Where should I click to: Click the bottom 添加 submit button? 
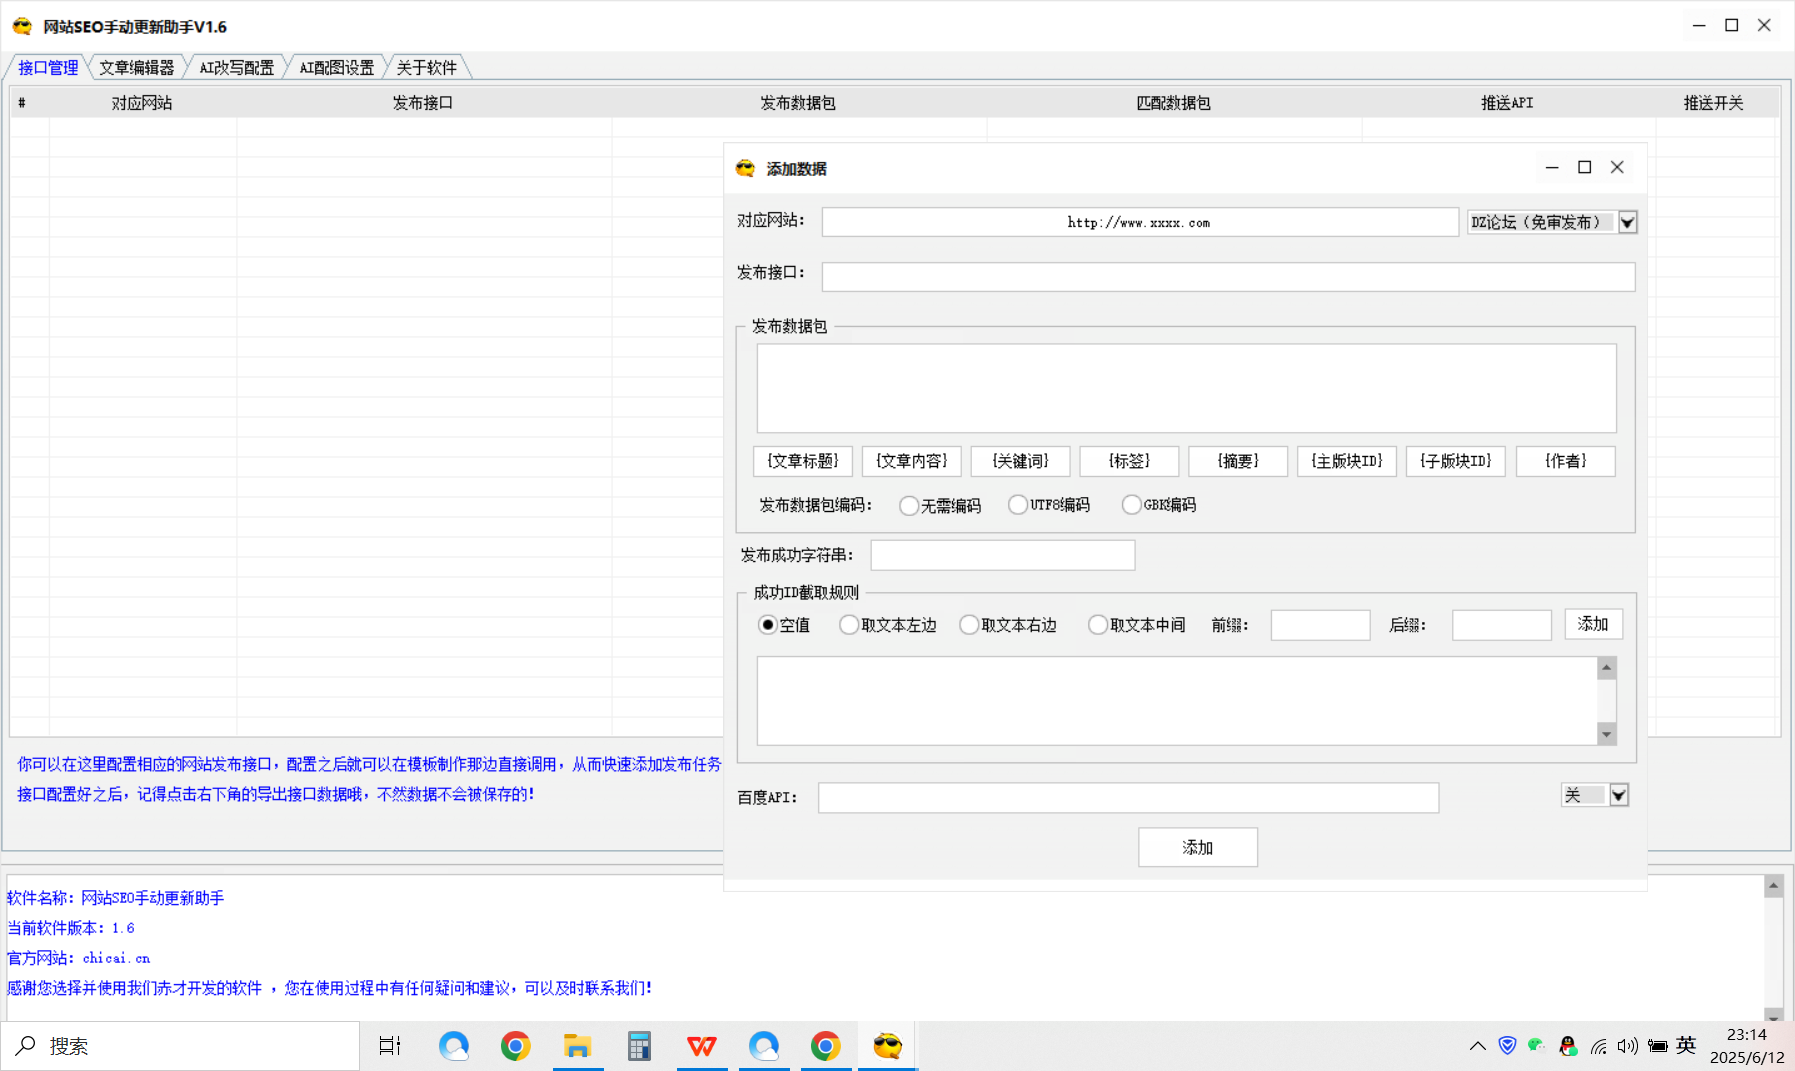coord(1198,847)
